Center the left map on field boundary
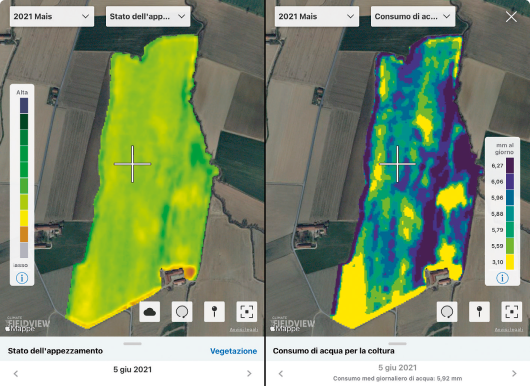530x390 pixels. 247,312
